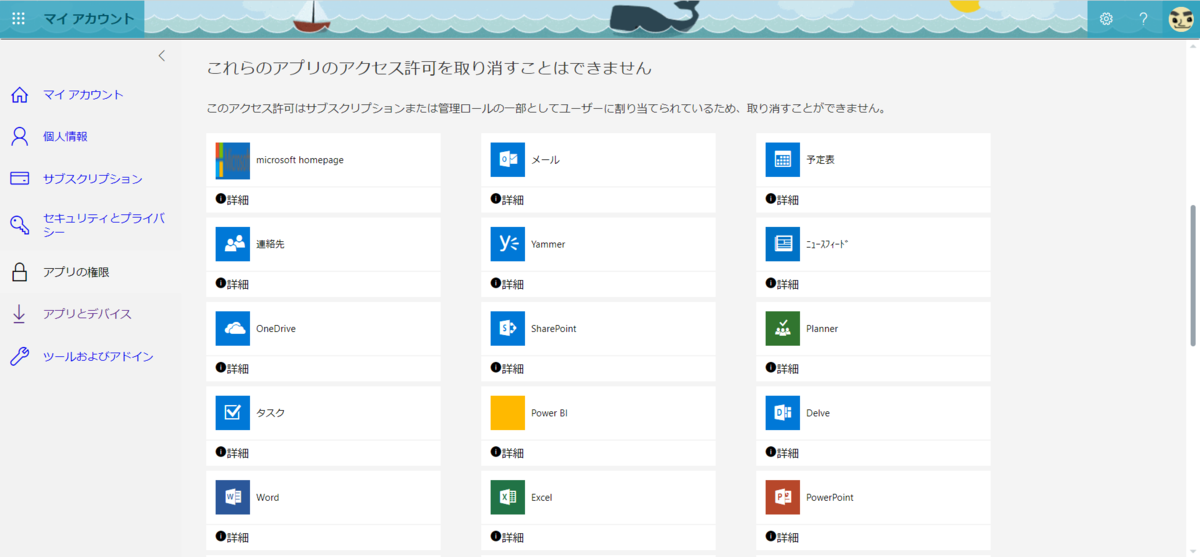This screenshot has height=557, width=1200.
Task: Show 詳細 under PowerPoint
Action: tap(783, 538)
